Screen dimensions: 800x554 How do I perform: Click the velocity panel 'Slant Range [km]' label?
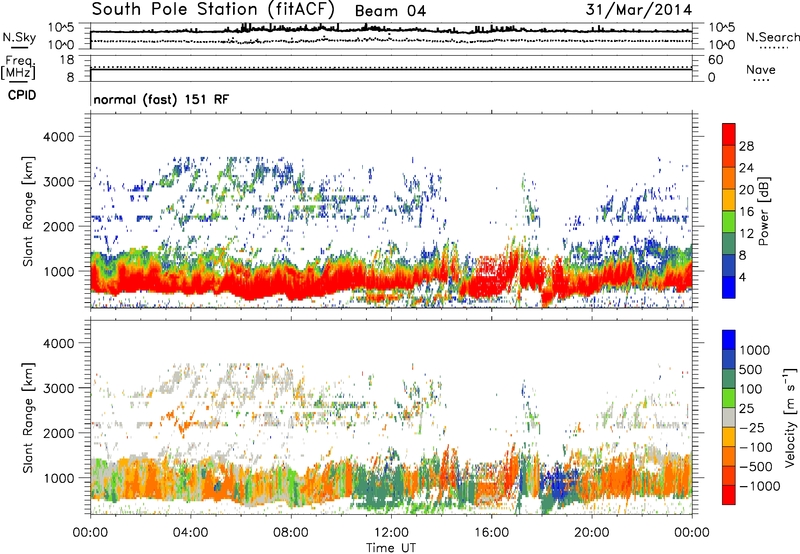coord(28,417)
